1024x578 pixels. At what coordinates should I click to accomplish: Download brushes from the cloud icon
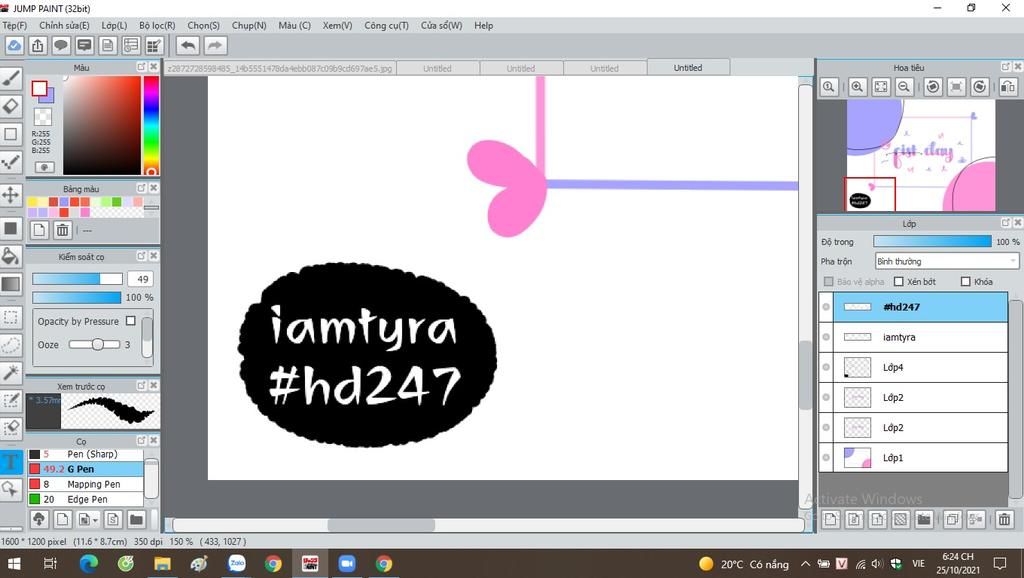[x=39, y=520]
